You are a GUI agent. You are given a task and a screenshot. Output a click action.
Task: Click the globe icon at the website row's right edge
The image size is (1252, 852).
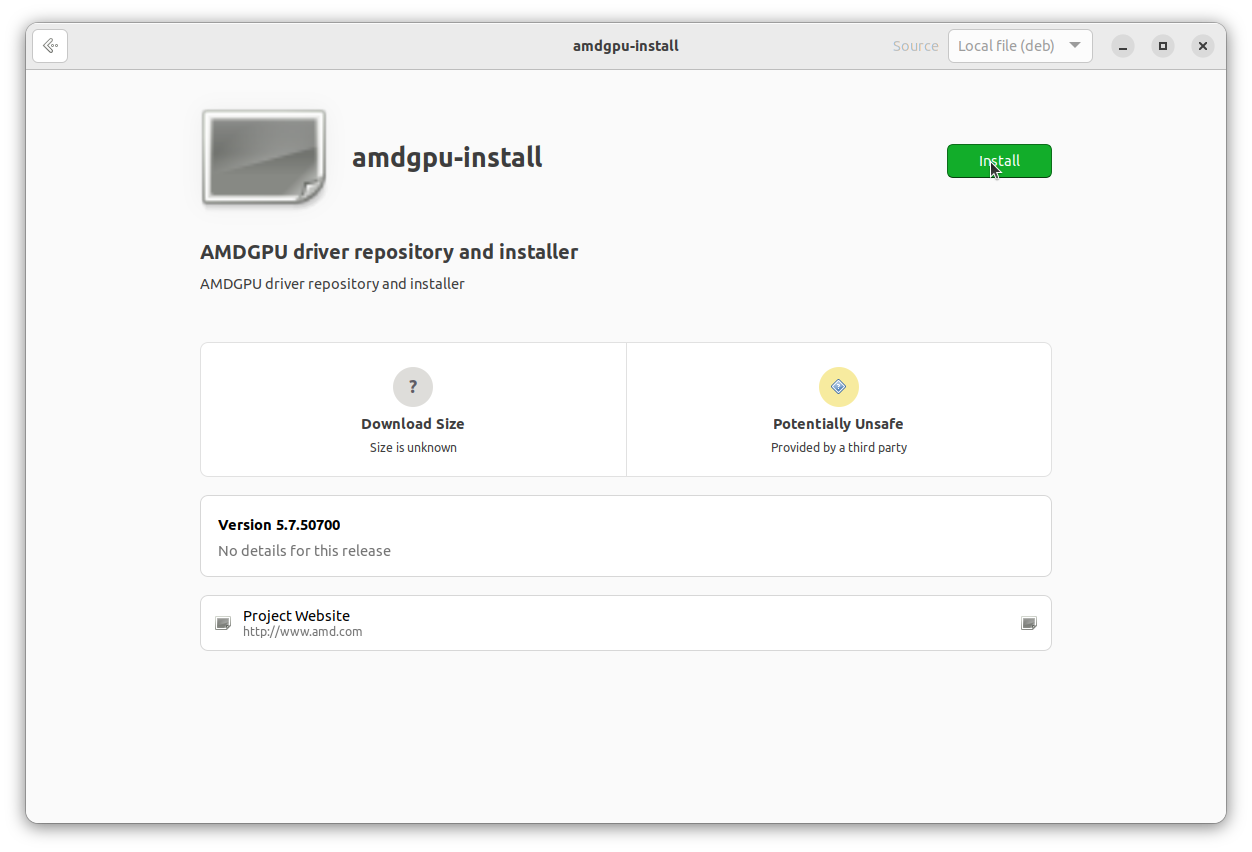point(1028,623)
